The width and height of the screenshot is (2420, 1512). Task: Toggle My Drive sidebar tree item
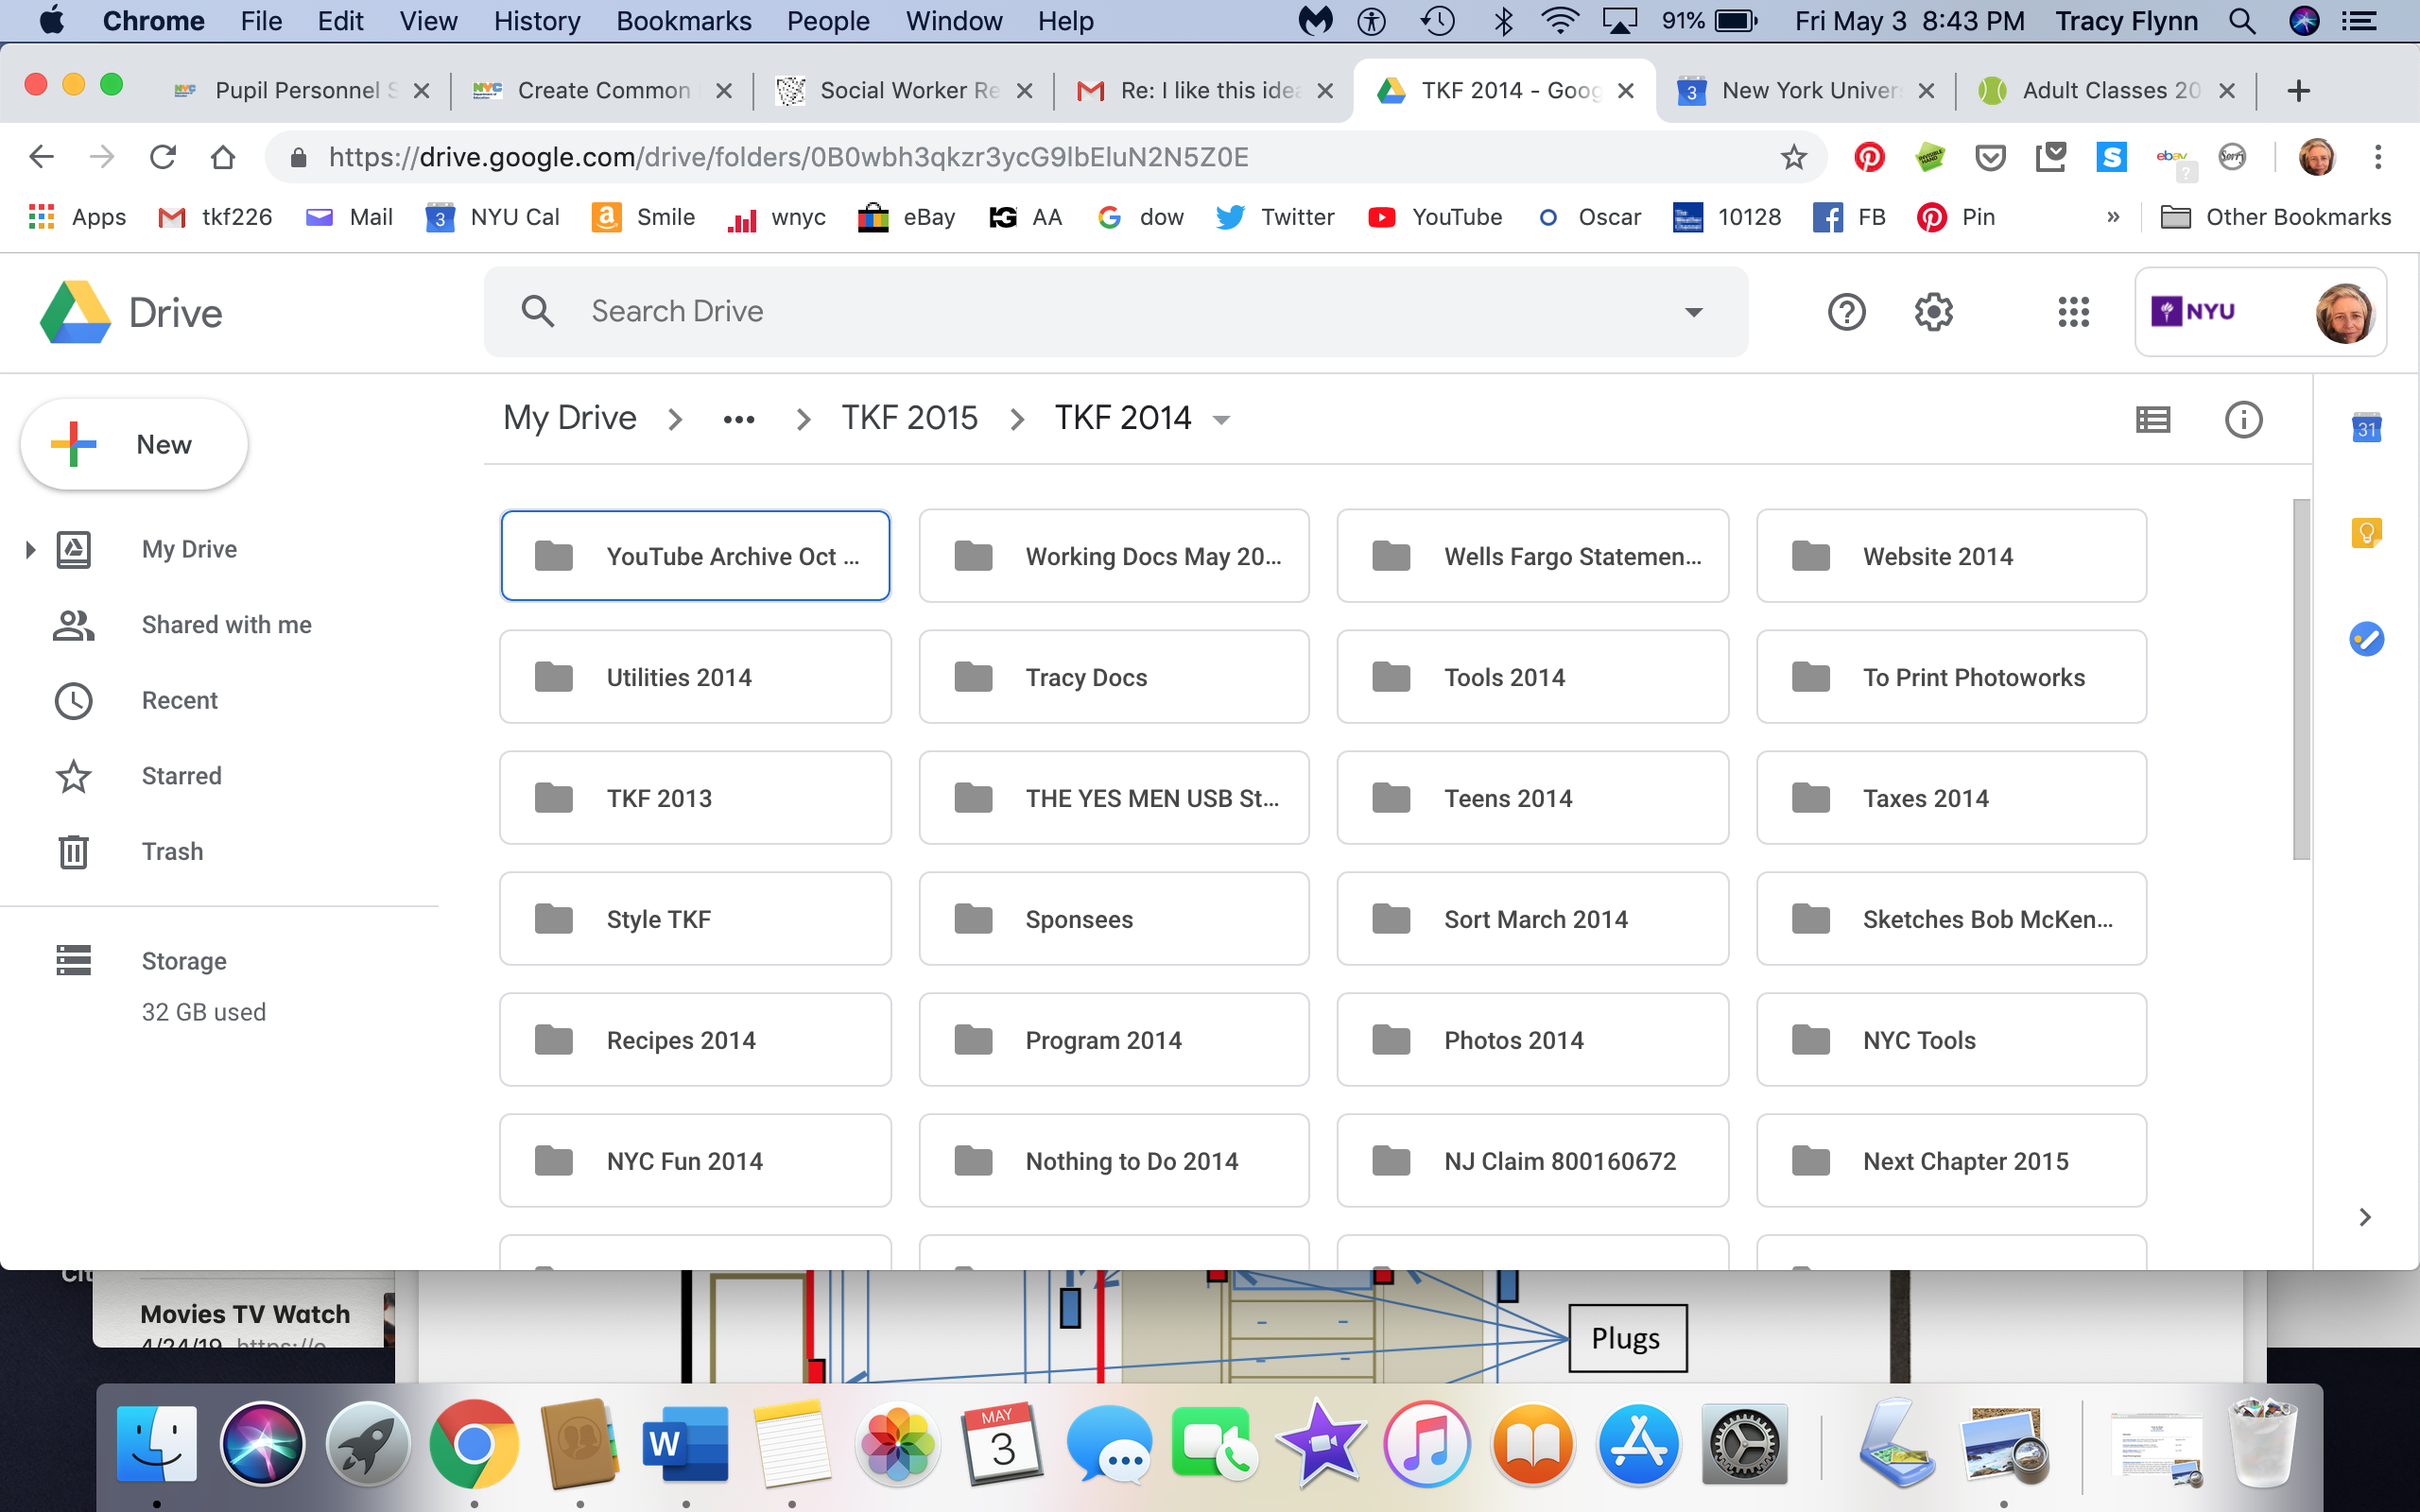pos(27,549)
